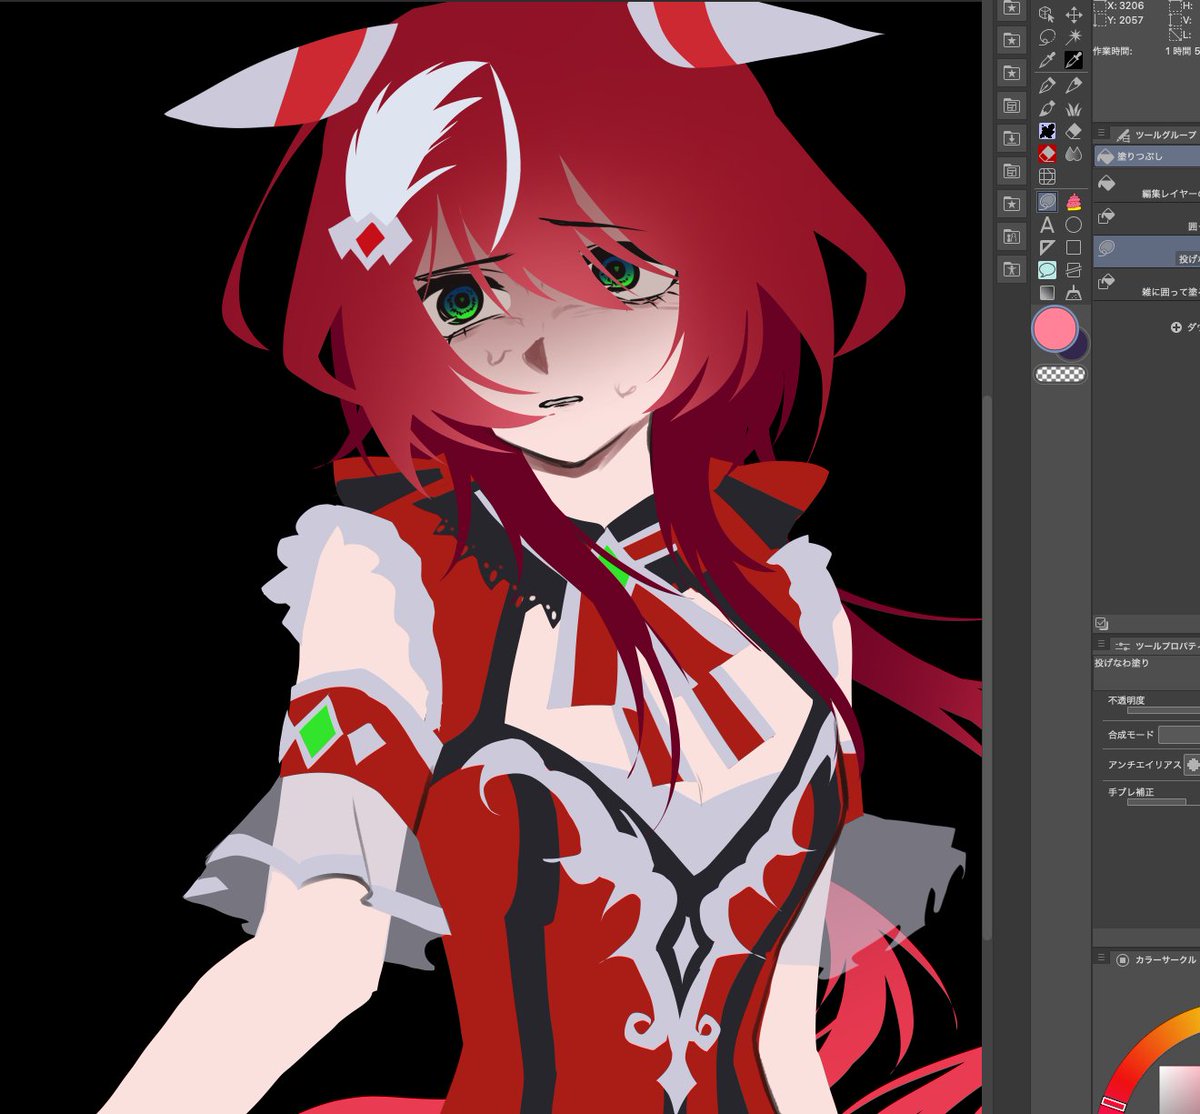
Task: Select the pink cake custom tool
Action: [1074, 201]
